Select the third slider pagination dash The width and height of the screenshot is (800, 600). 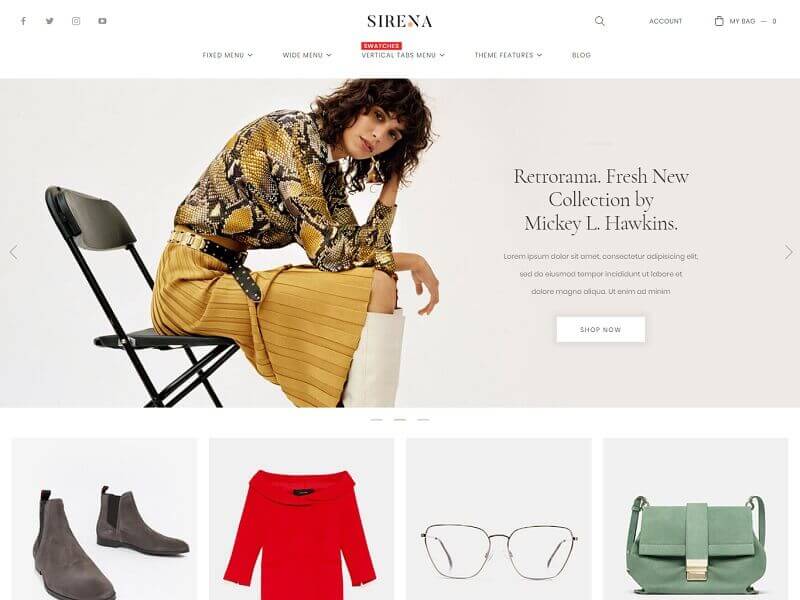423,420
